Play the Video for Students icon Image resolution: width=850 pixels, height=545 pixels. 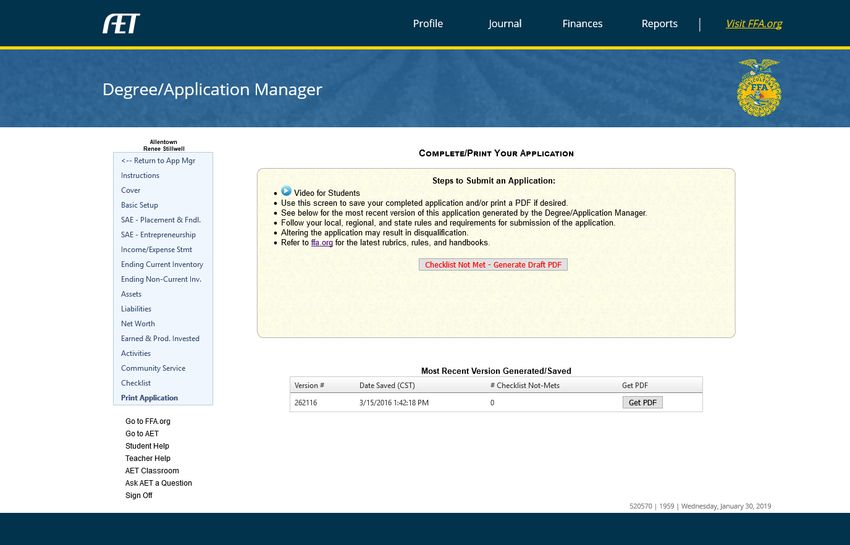click(286, 191)
